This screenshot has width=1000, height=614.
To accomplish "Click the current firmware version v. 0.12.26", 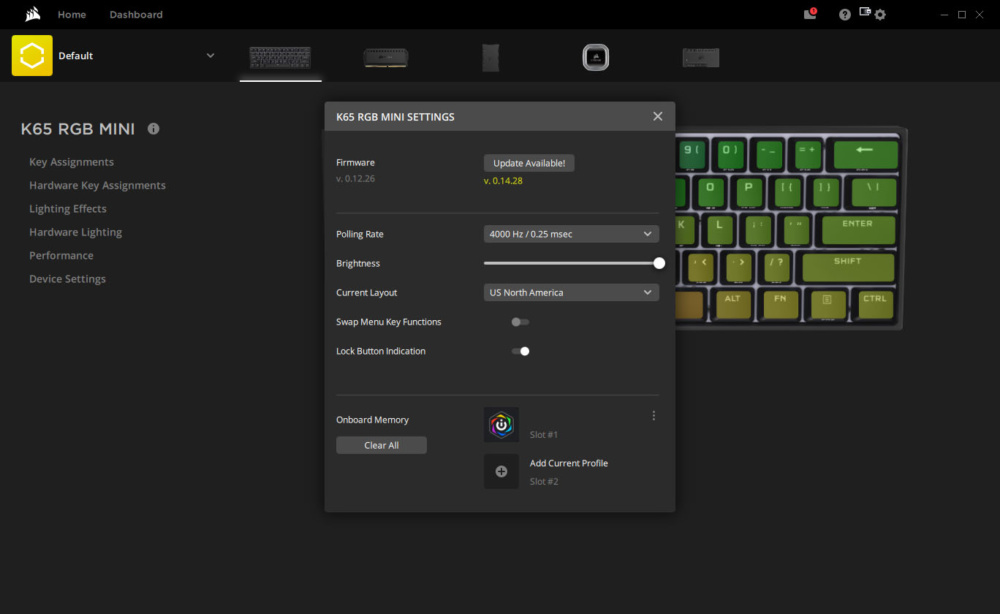I will click(x=355, y=179).
